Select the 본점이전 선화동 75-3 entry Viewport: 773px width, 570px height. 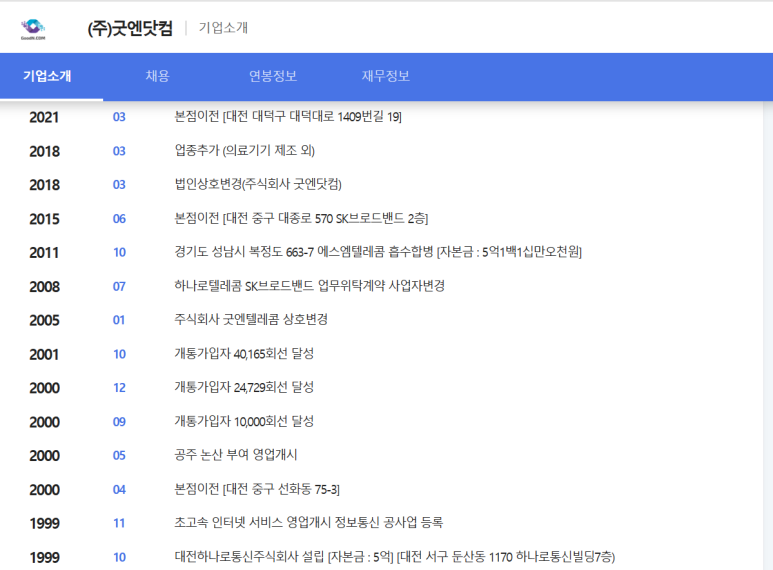coord(257,489)
